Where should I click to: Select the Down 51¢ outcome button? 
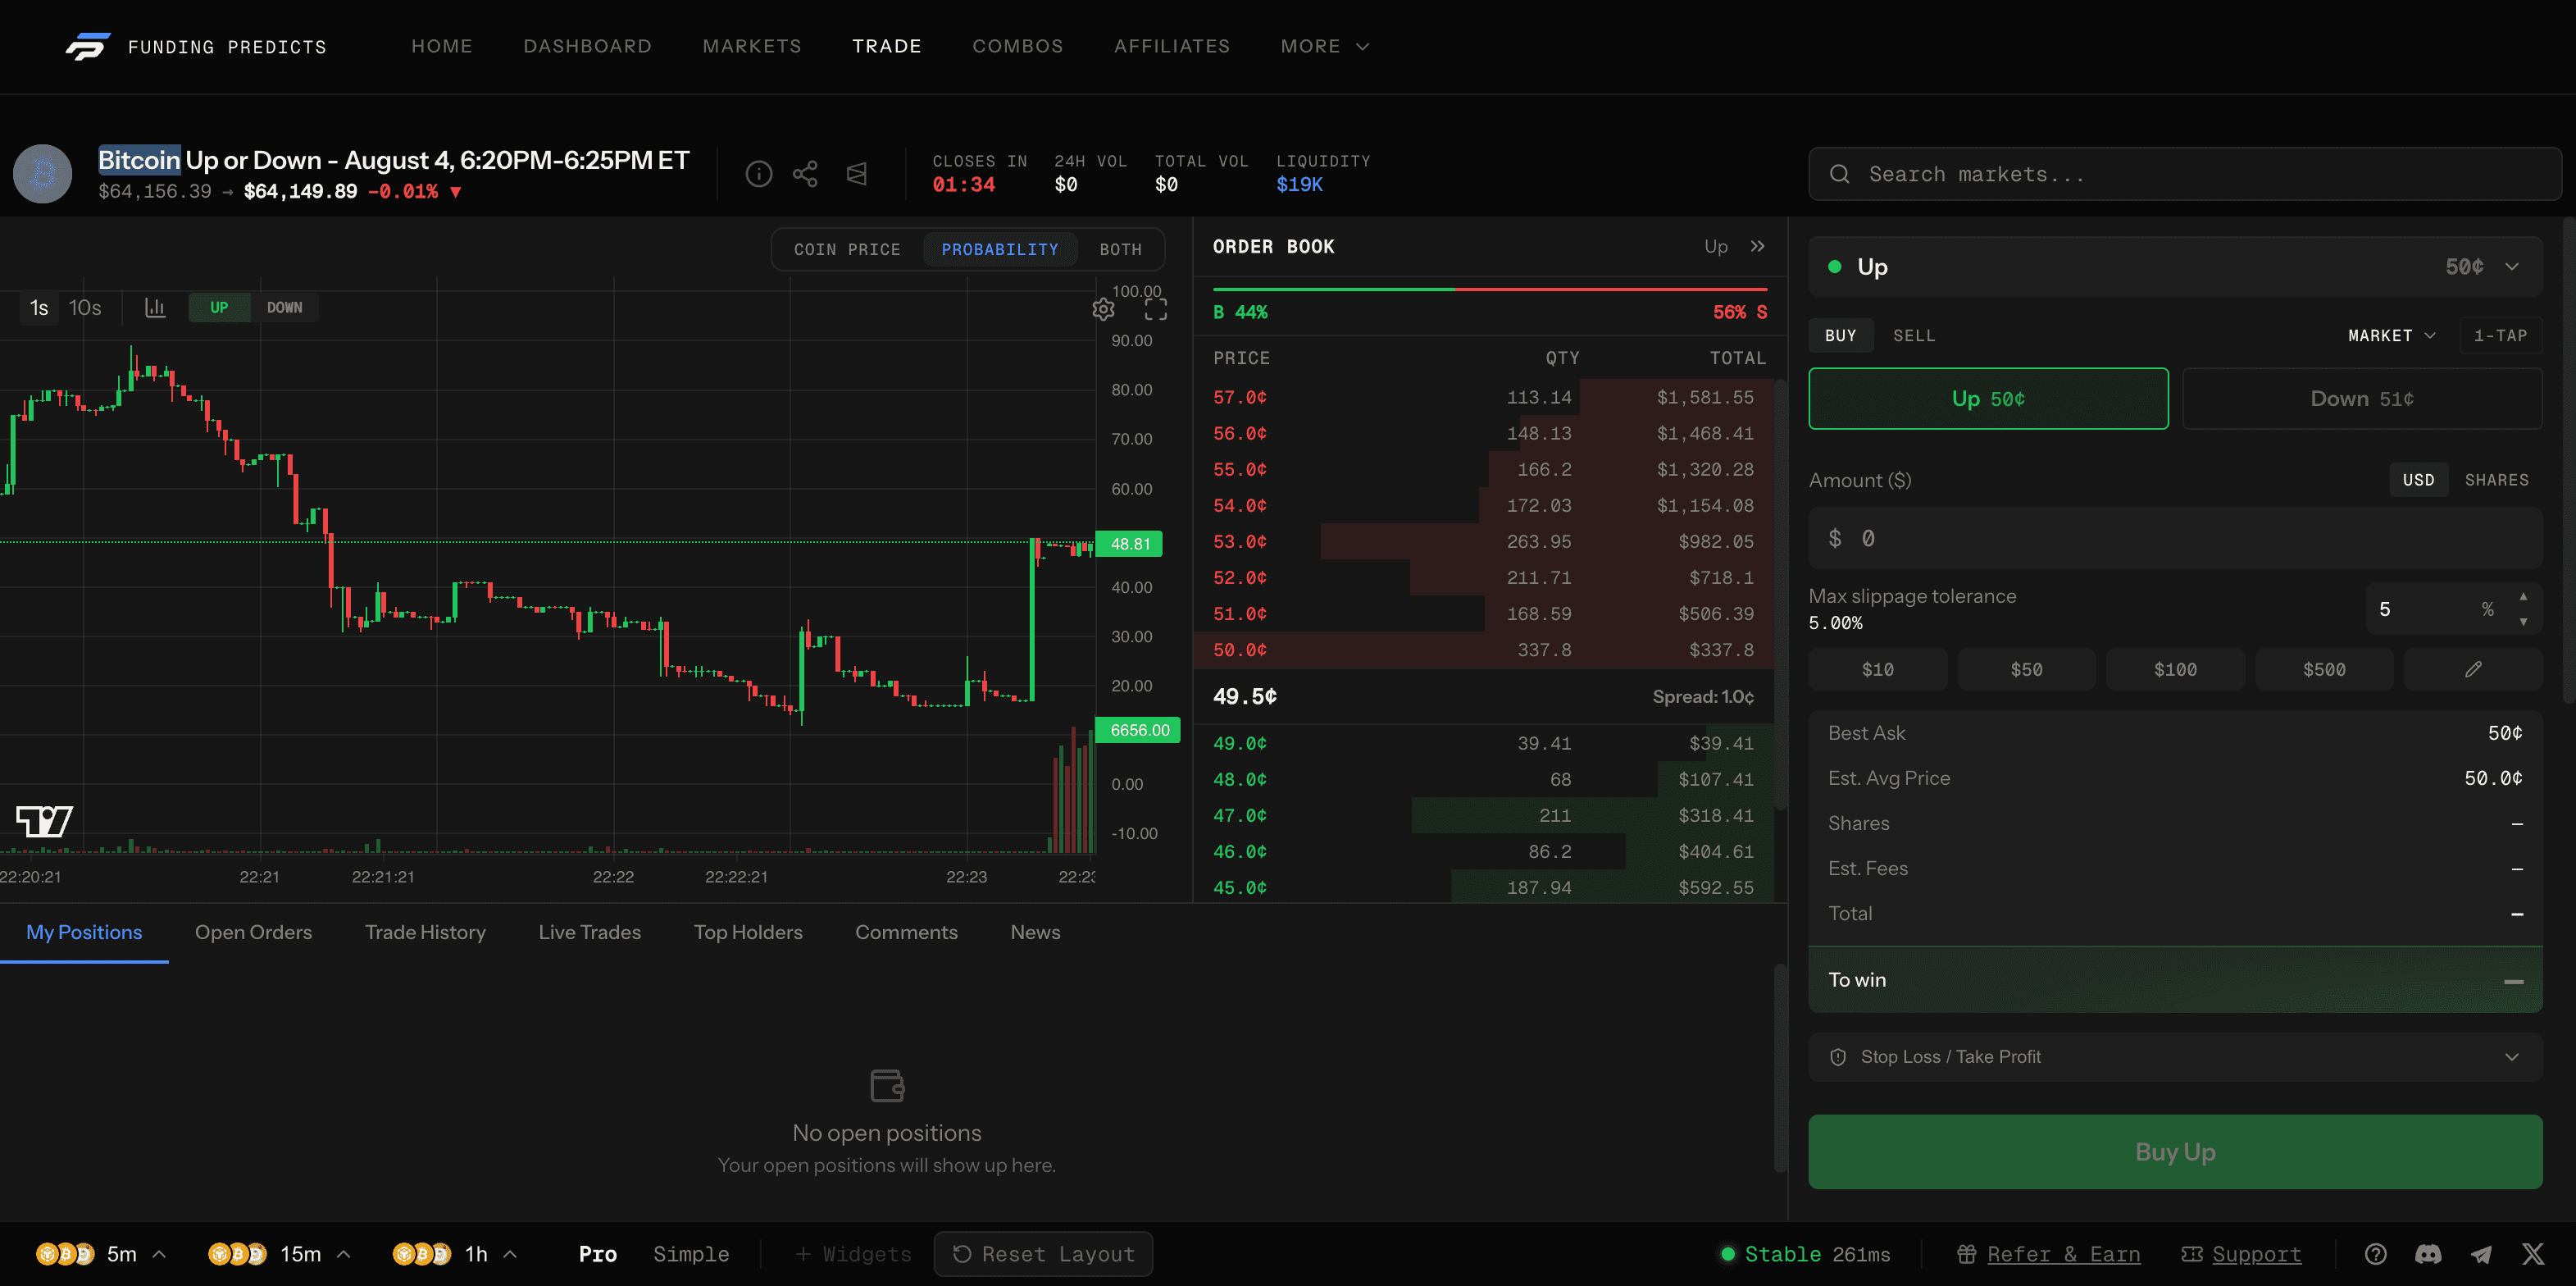click(x=2362, y=399)
